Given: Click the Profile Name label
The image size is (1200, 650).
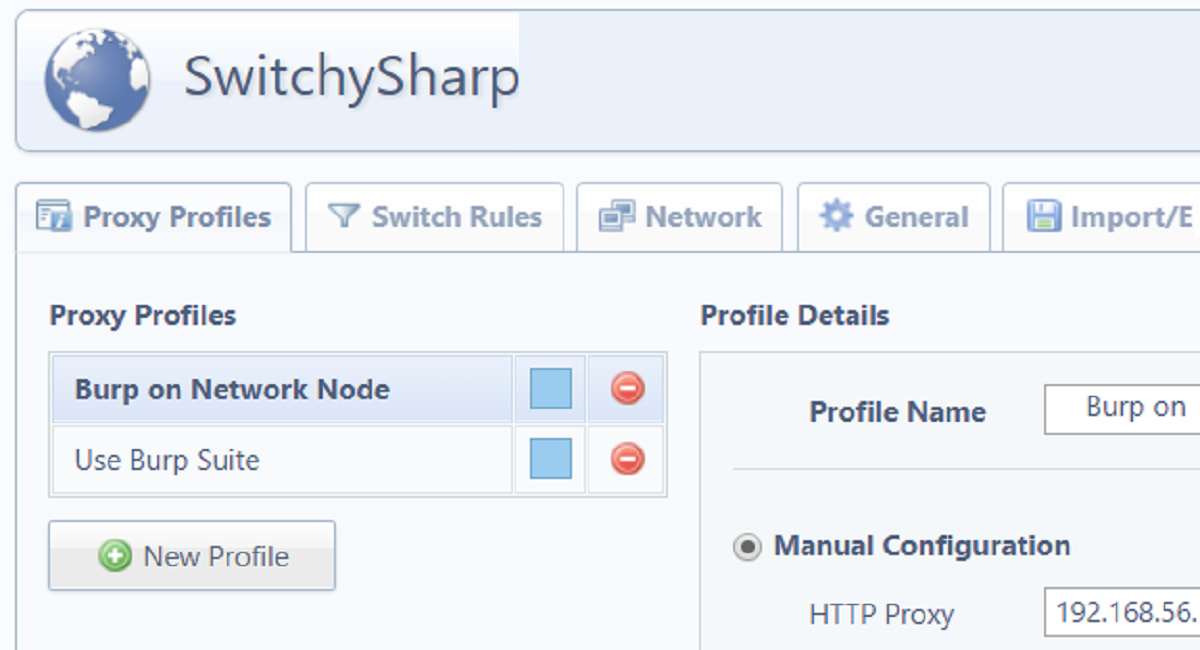Looking at the screenshot, I should pyautogui.click(x=898, y=412).
